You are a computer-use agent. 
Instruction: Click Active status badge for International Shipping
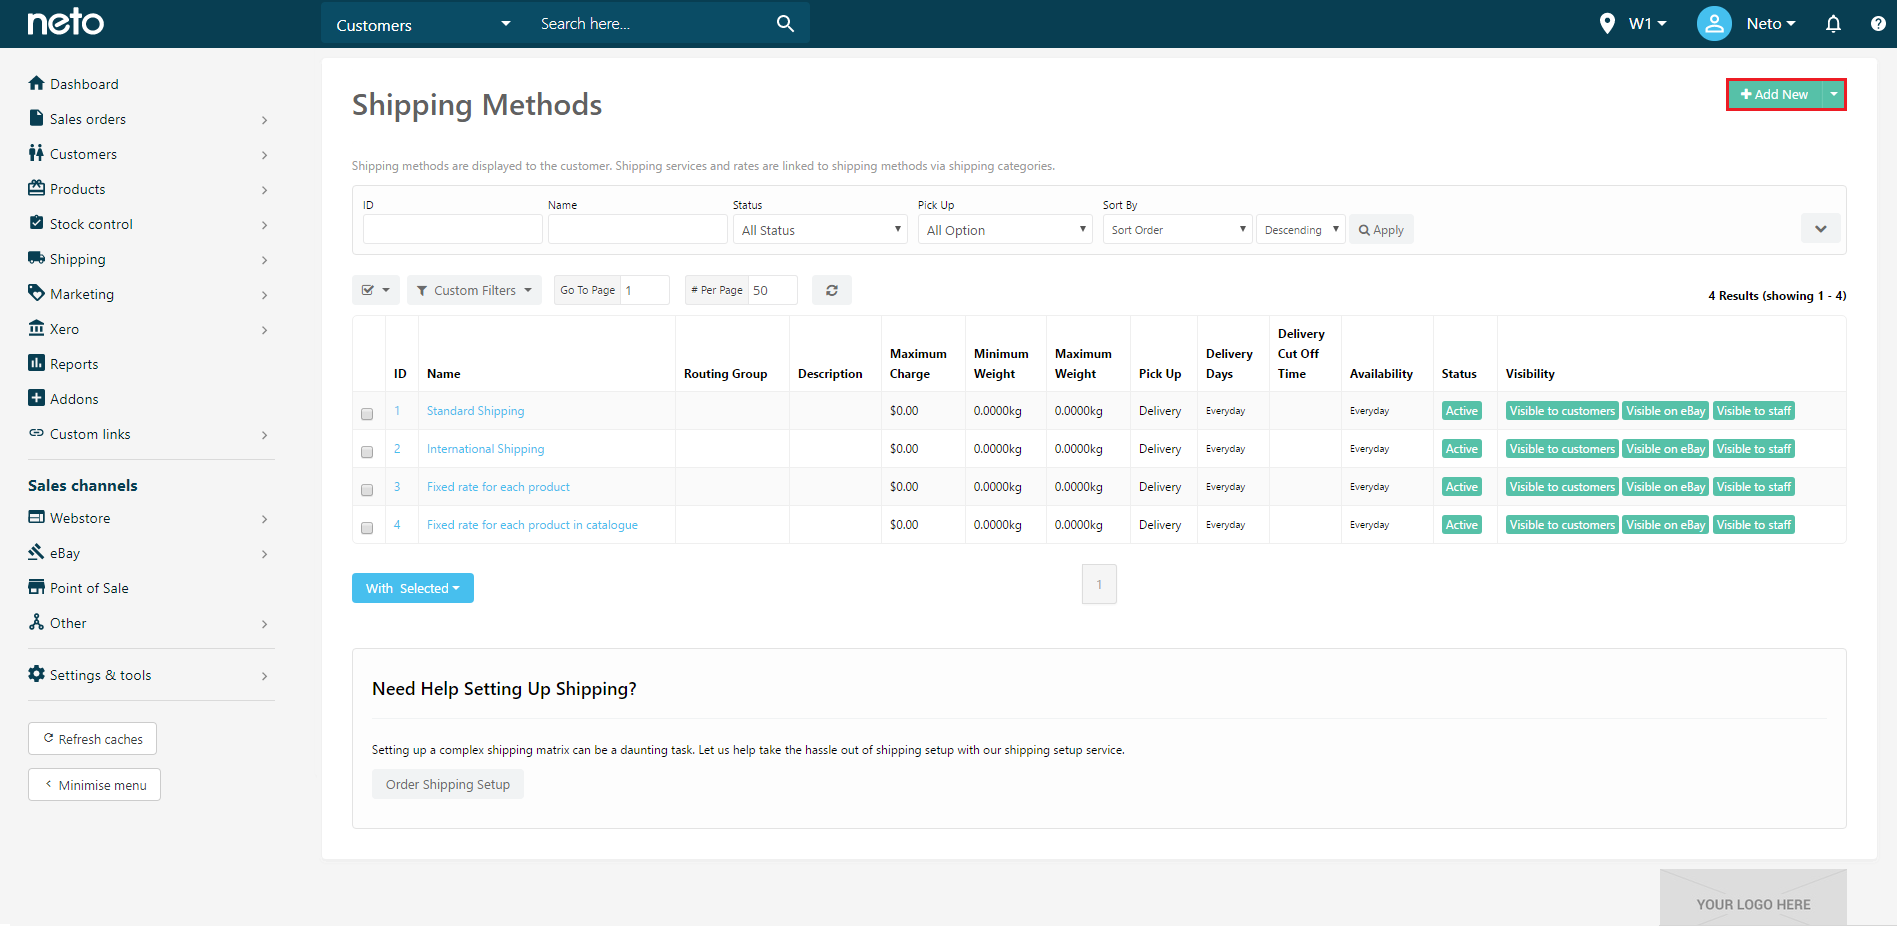click(x=1461, y=449)
